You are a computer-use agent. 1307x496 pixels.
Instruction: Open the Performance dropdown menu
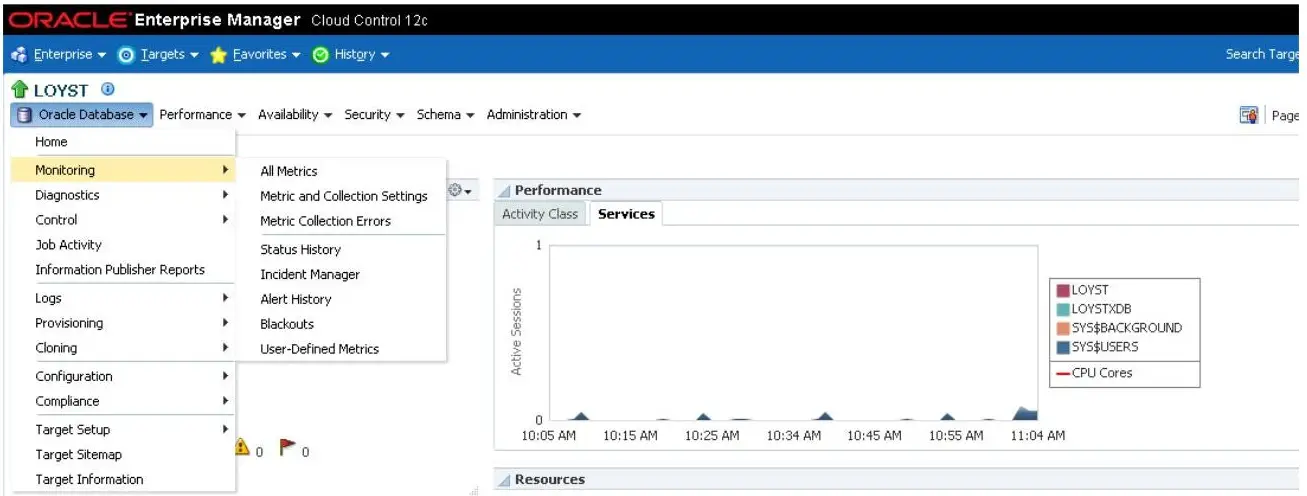(x=202, y=115)
